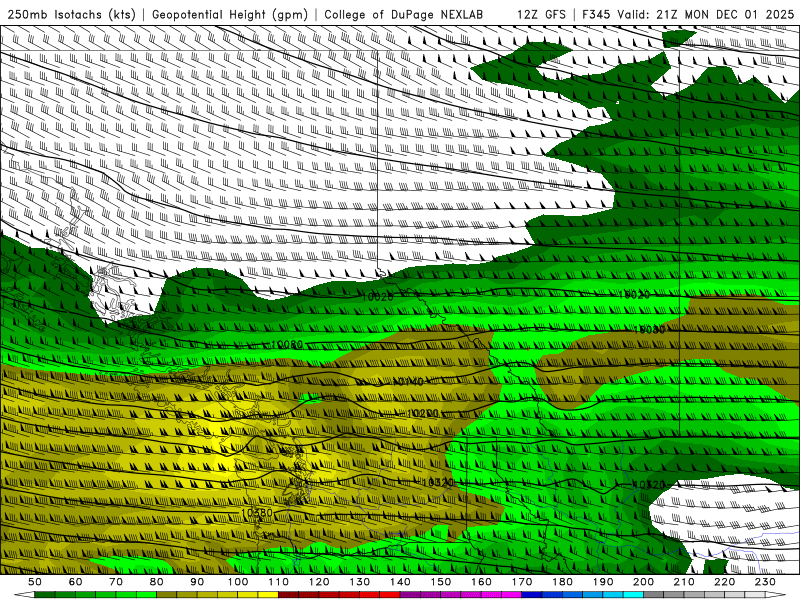This screenshot has width=800, height=600.
Task: Click the 10140 height contour label
Action: click(x=409, y=382)
